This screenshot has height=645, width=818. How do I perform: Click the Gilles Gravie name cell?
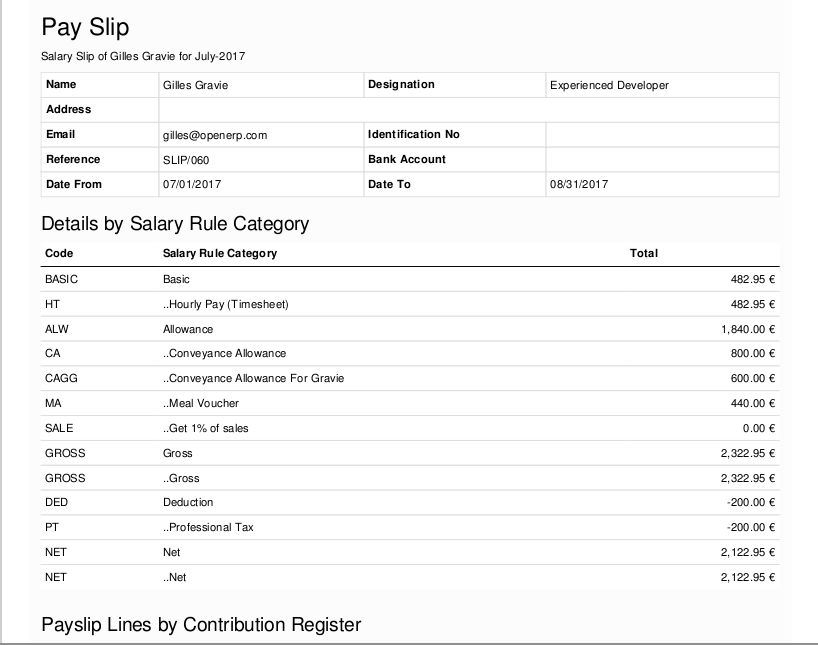(195, 86)
